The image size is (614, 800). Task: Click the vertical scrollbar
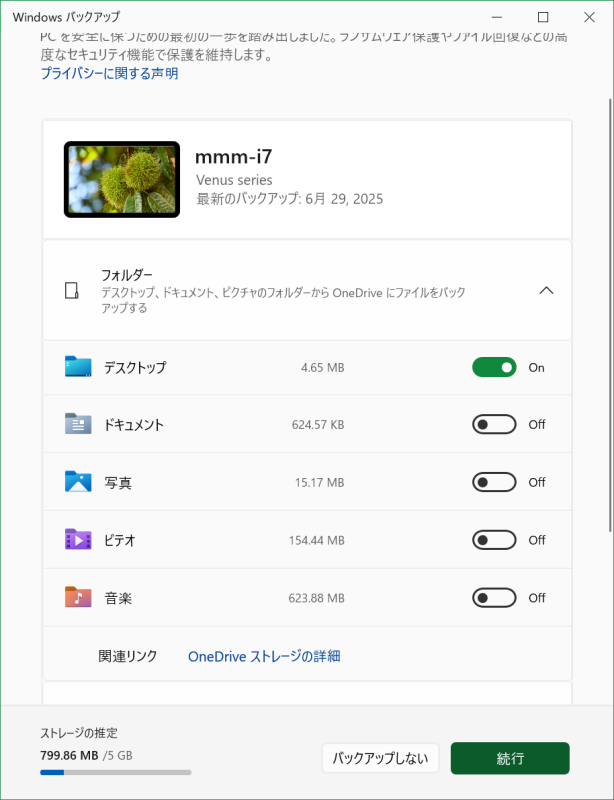[x=609, y=315]
